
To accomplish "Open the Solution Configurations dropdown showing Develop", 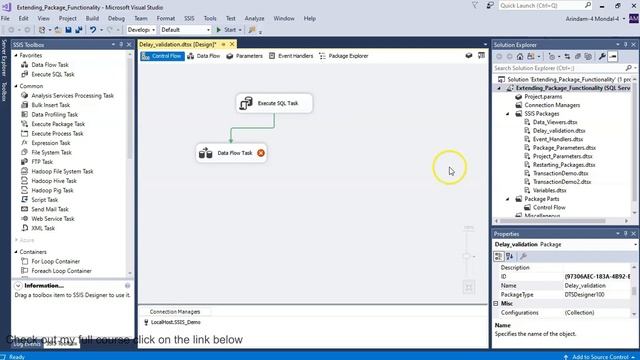I will [x=141, y=30].
